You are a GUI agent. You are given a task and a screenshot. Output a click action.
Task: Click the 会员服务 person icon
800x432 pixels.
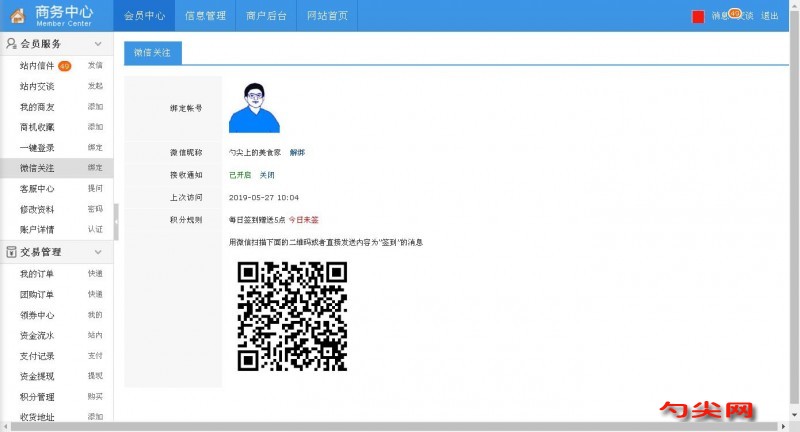(x=11, y=44)
